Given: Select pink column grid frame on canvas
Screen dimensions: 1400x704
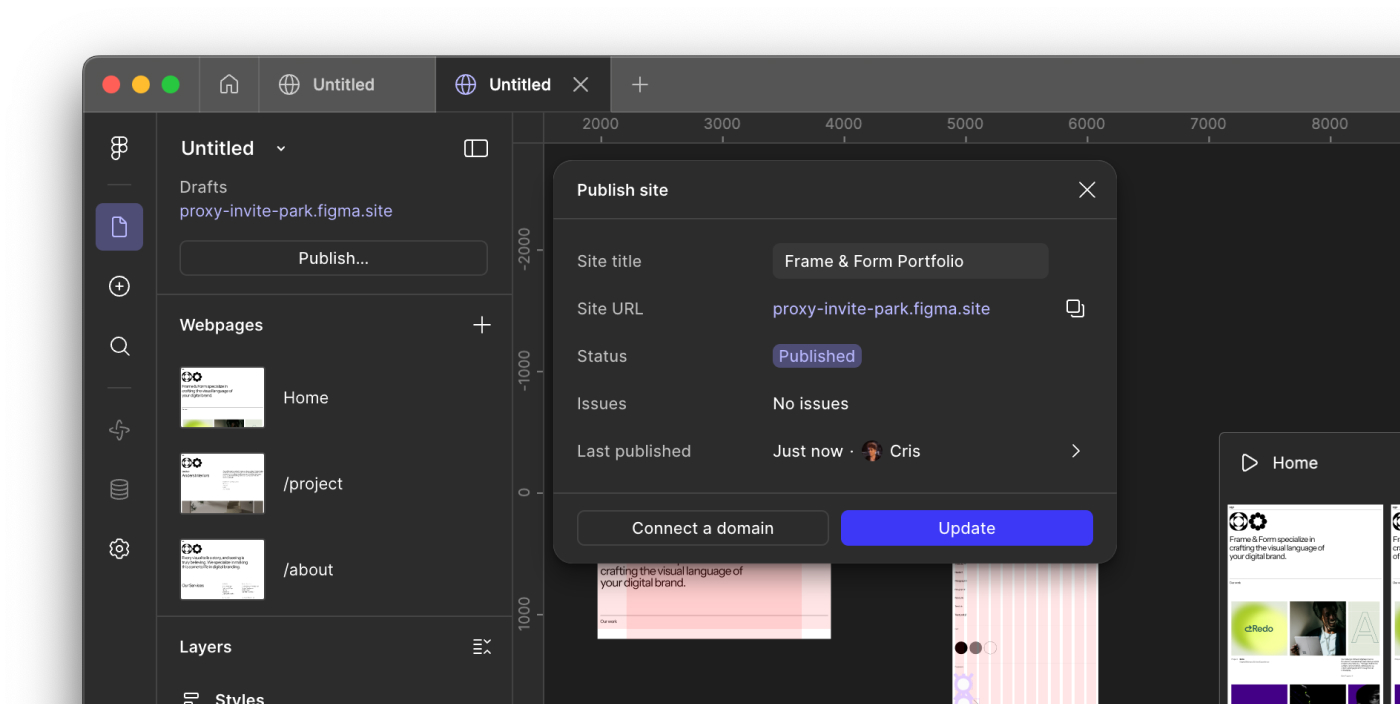Looking at the screenshot, I should [1025, 634].
